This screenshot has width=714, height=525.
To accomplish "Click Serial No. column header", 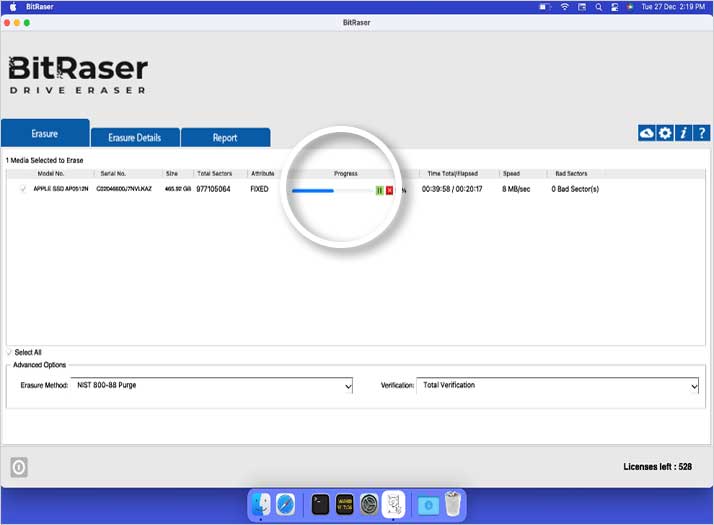I will pyautogui.click(x=113, y=173).
